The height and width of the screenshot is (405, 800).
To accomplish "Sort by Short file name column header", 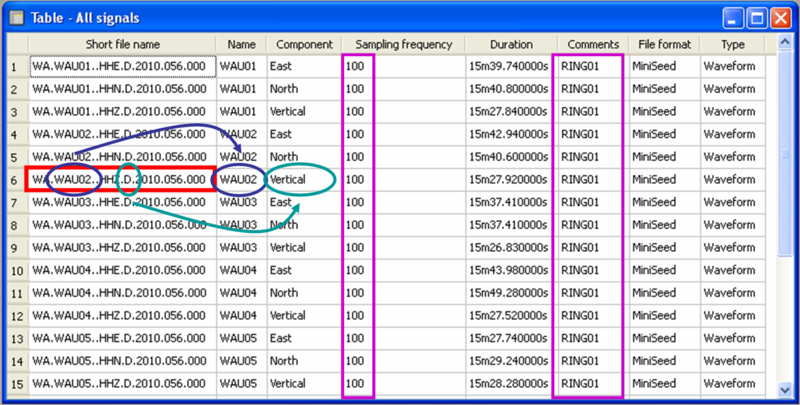I will 122,45.
